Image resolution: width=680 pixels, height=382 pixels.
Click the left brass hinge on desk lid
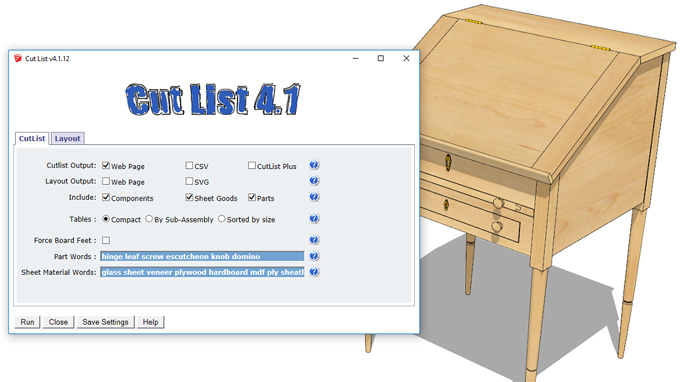pyautogui.click(x=474, y=21)
